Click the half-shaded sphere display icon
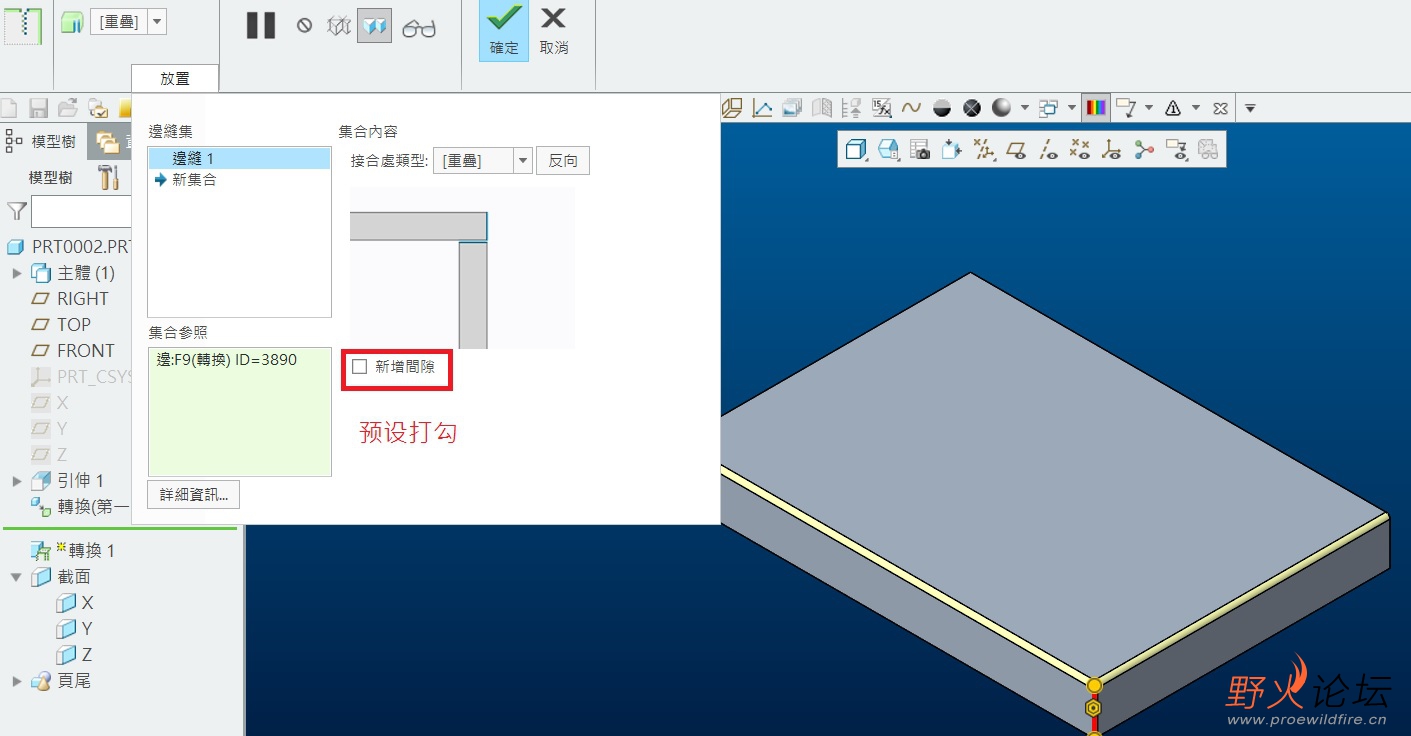The height and width of the screenshot is (736, 1411). click(941, 108)
